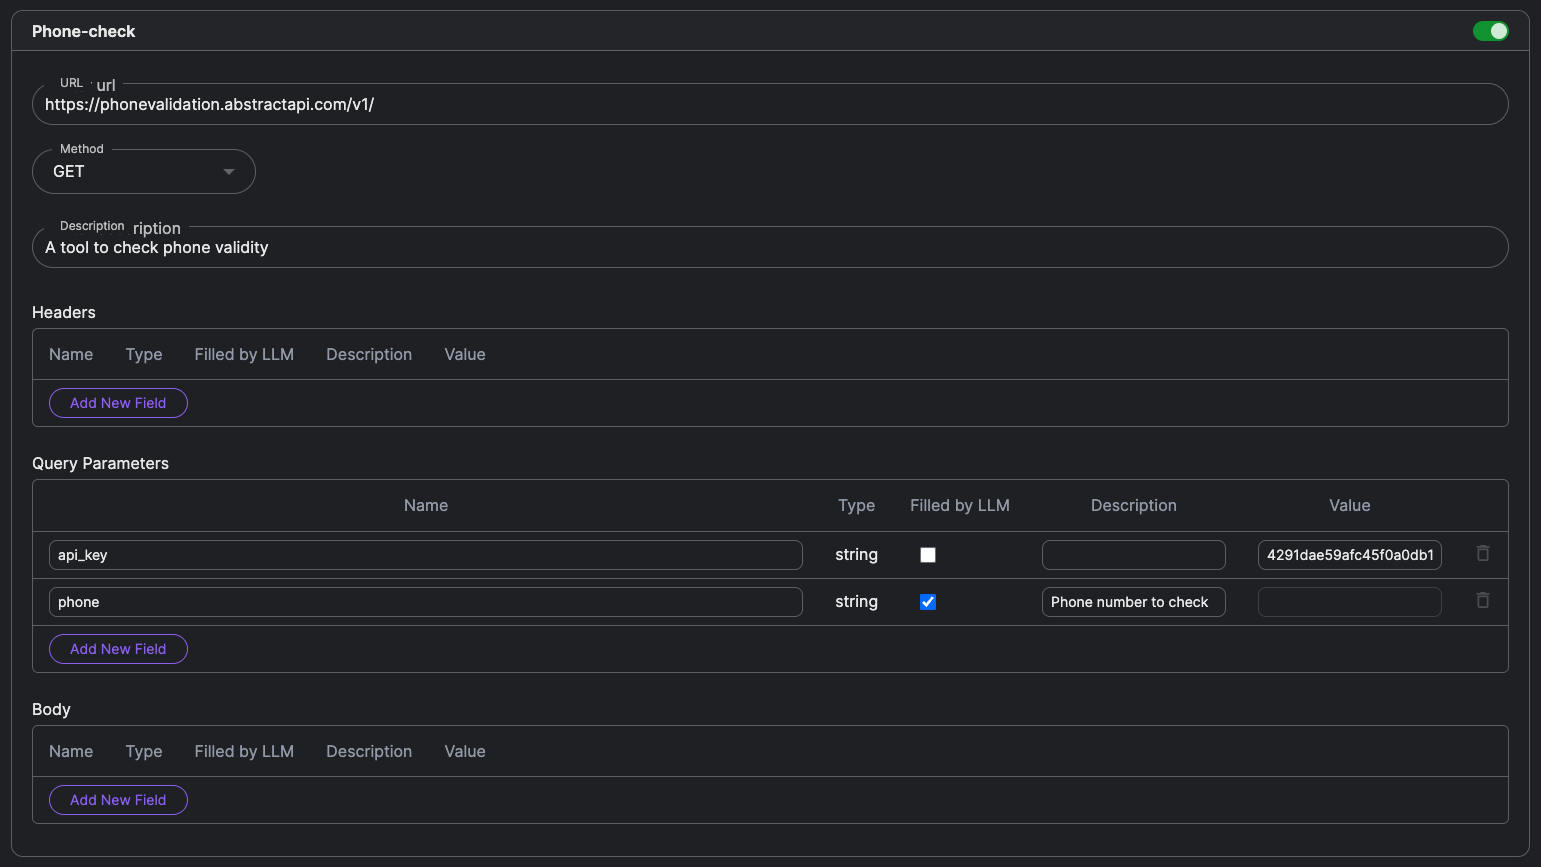
Task: Edit the tool Description field
Action: click(769, 248)
